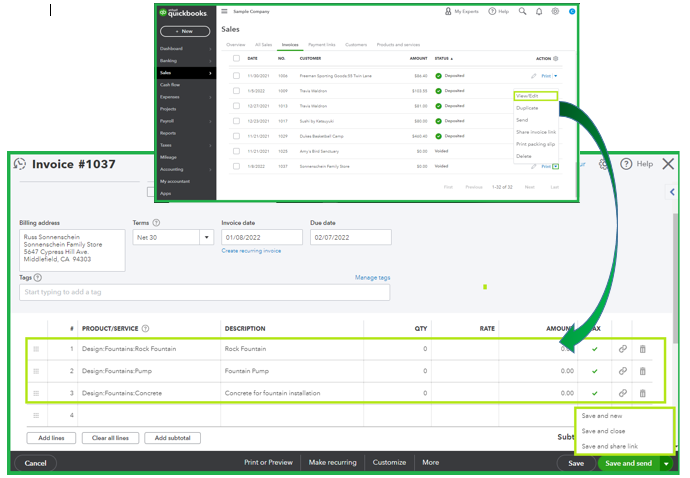
Task: Click Help question icon in invoice window
Action: [626, 164]
